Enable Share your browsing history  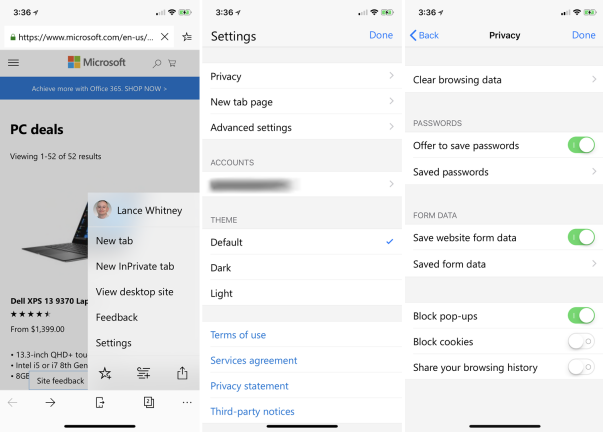(x=581, y=367)
